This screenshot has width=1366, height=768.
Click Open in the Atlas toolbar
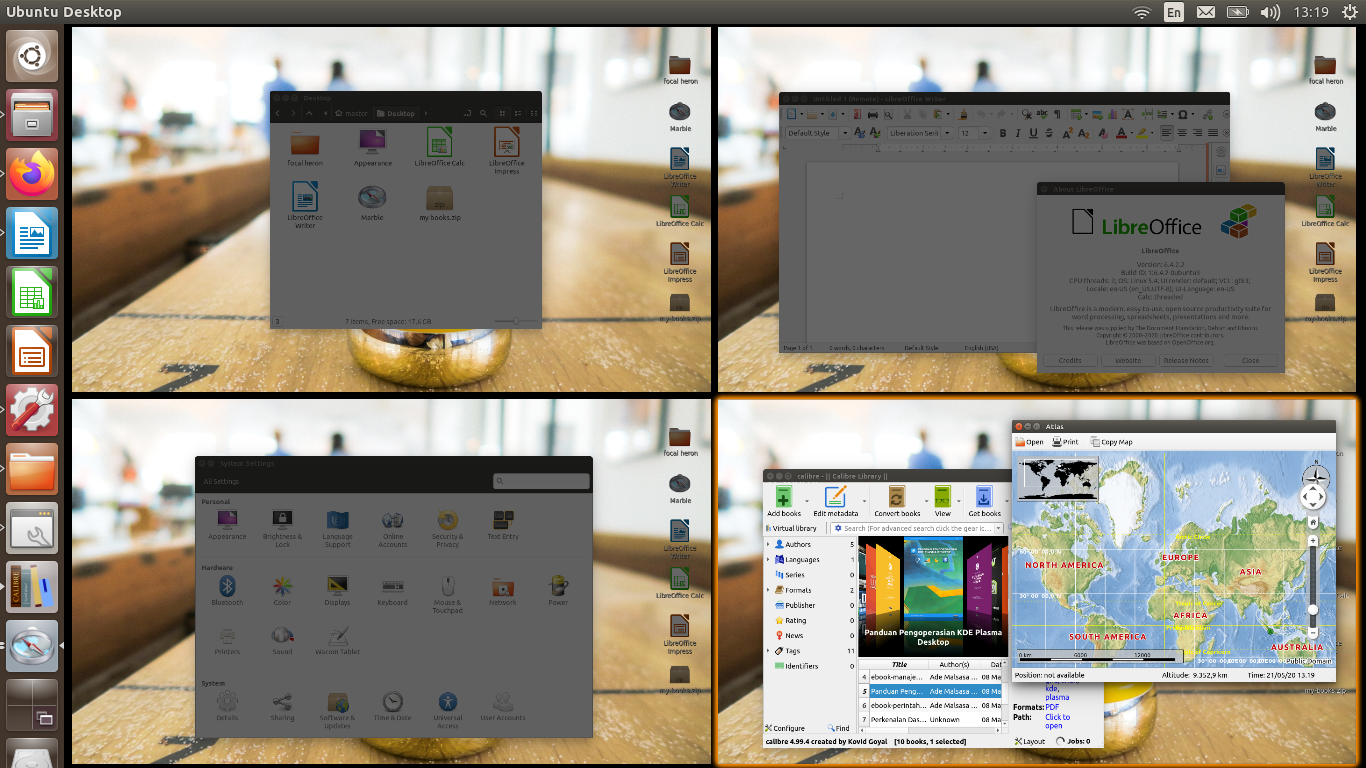click(1029, 442)
